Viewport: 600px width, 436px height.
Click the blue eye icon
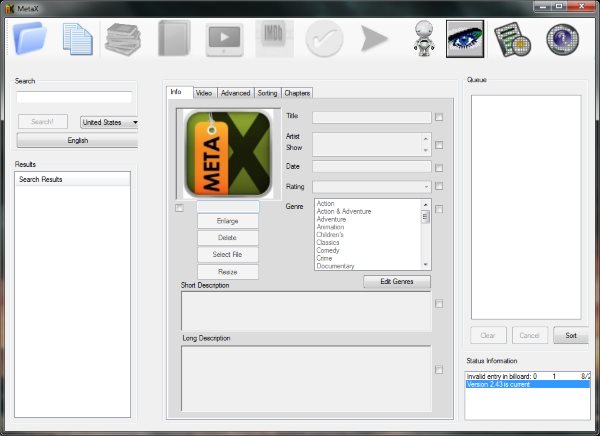[x=465, y=39]
